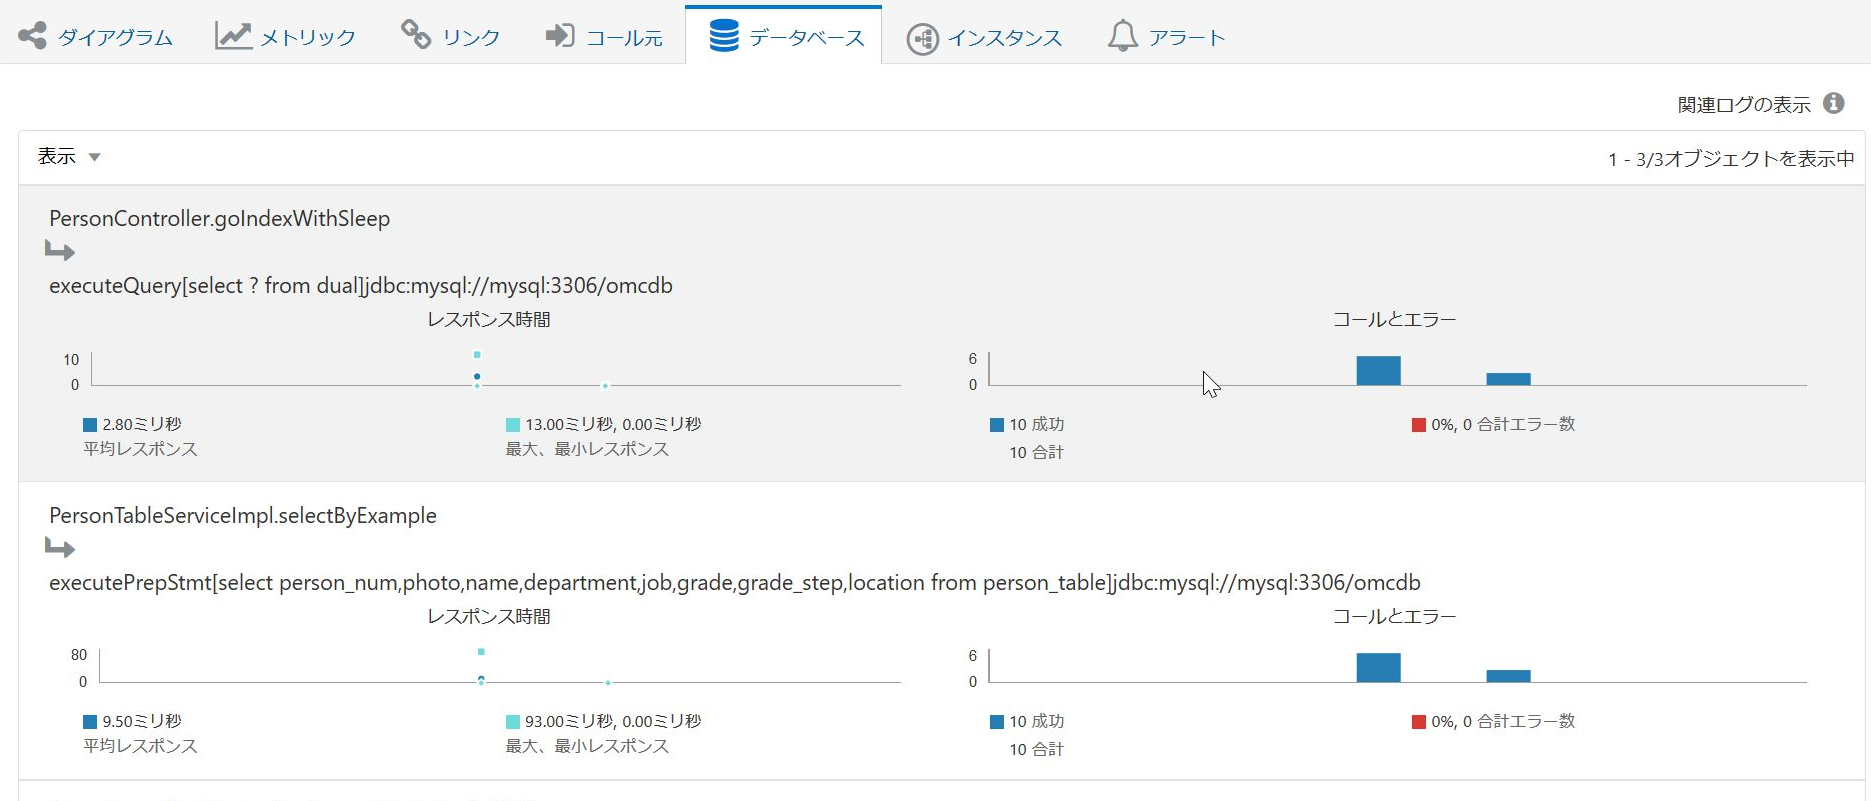Click the メトリック line chart icon
The image size is (1871, 801).
(x=233, y=35)
